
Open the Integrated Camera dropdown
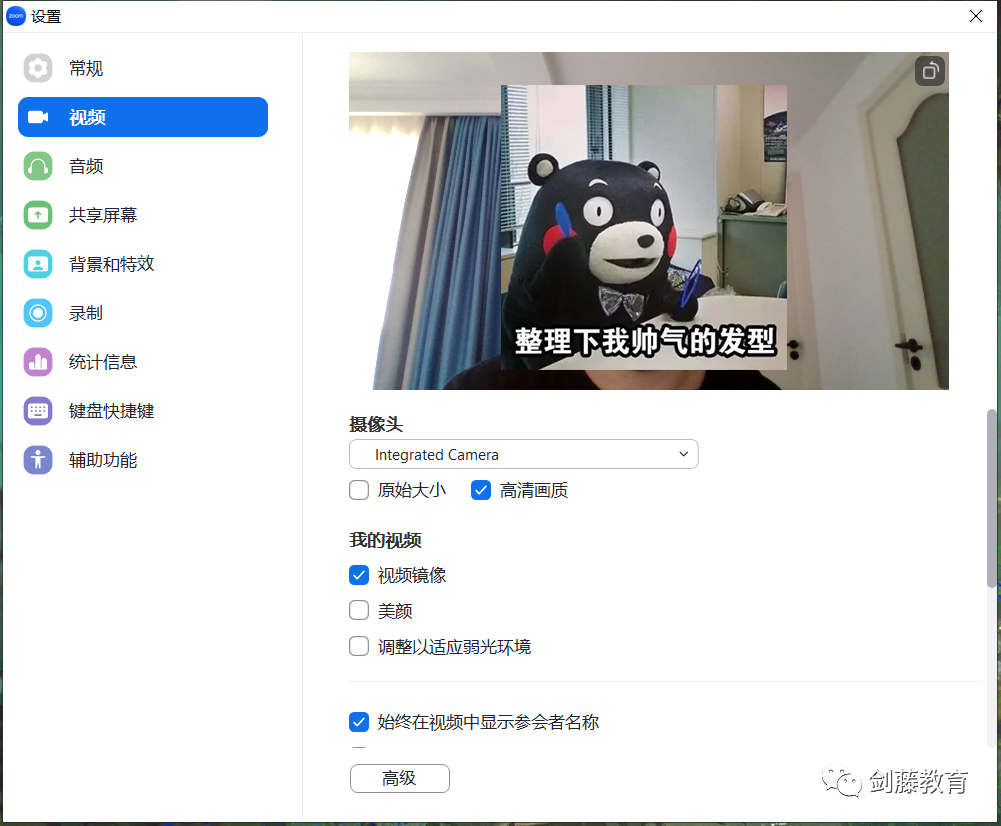point(523,454)
